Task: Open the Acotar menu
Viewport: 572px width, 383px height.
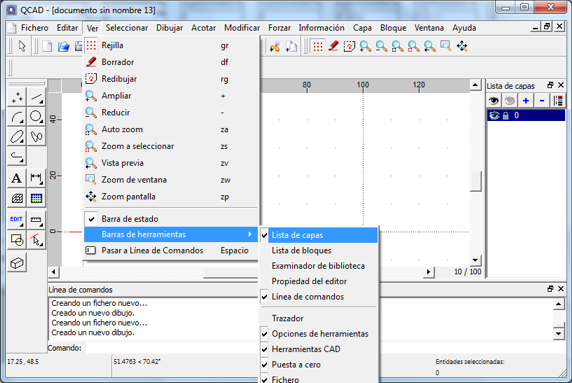Action: pos(203,28)
